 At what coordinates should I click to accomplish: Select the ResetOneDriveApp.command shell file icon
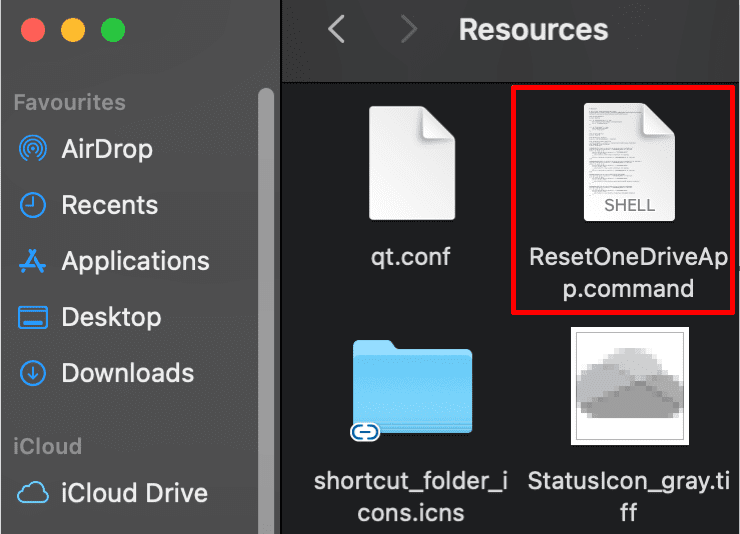click(627, 163)
